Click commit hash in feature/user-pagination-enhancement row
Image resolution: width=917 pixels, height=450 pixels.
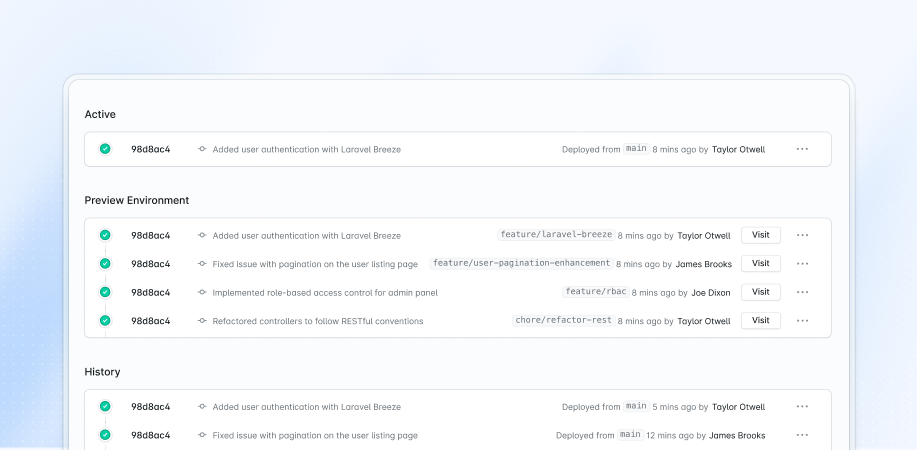pyautogui.click(x=150, y=264)
